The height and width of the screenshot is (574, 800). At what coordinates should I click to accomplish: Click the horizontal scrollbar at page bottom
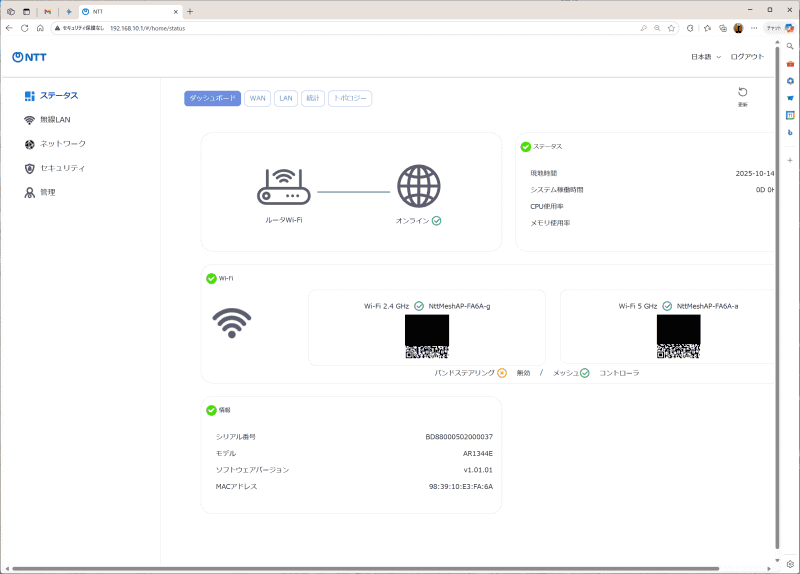pos(366,568)
